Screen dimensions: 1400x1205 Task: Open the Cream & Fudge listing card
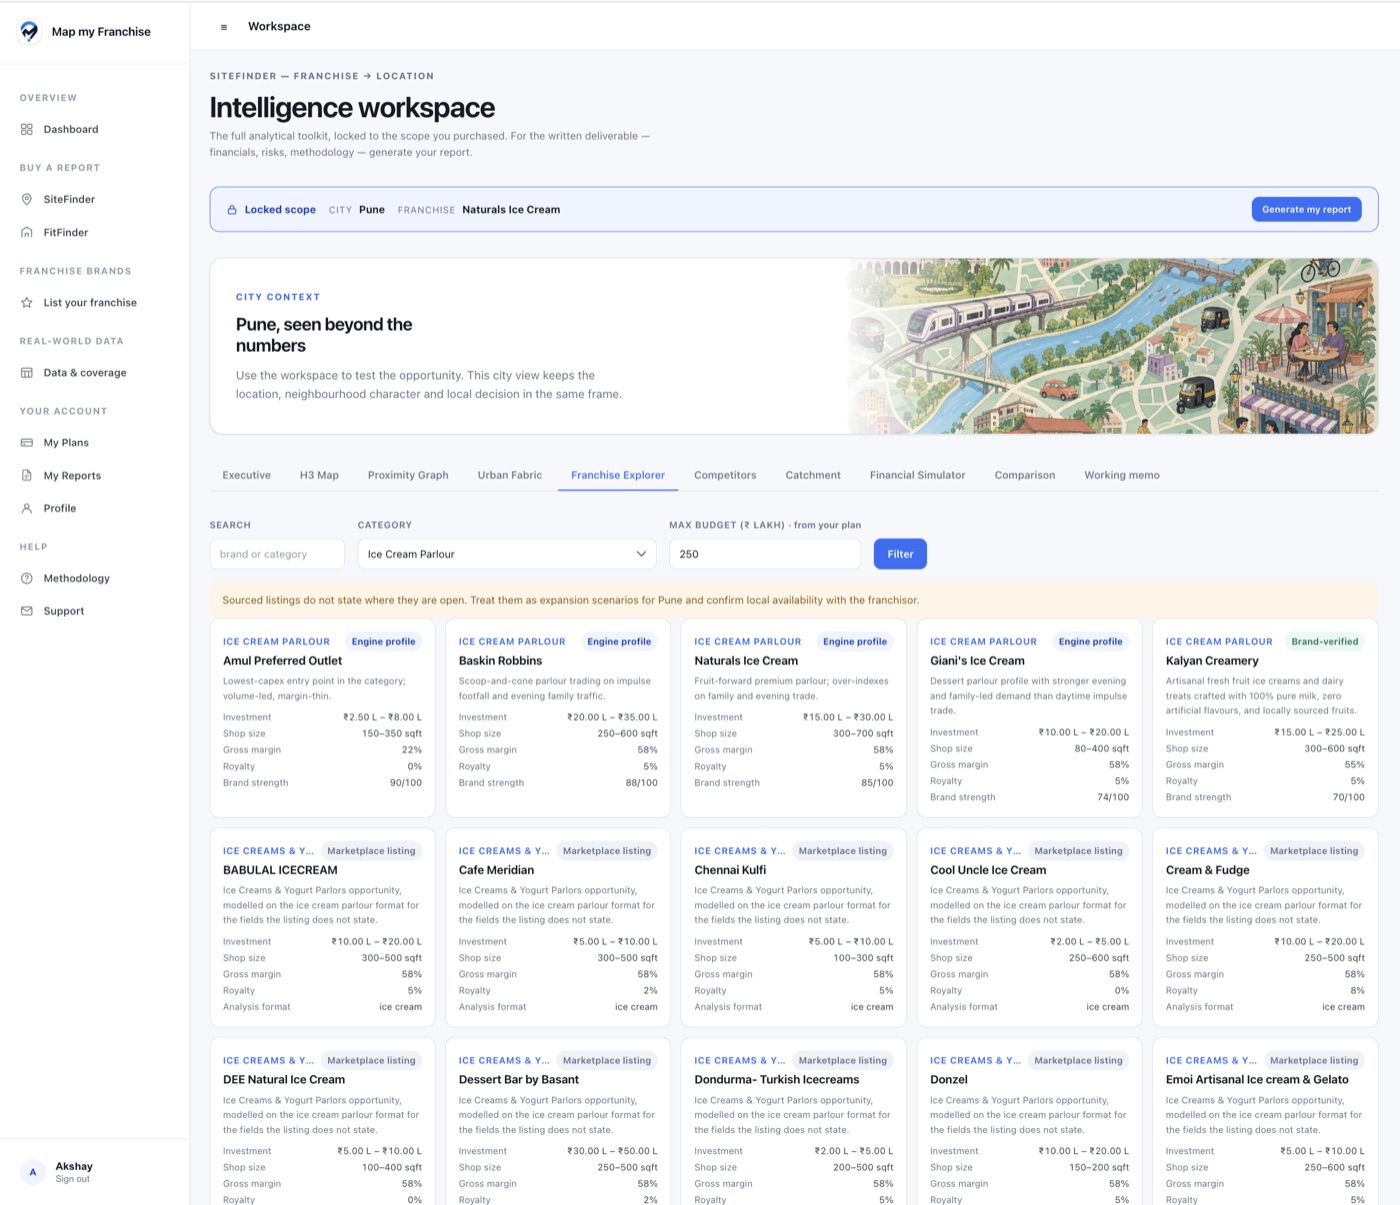(x=1265, y=928)
